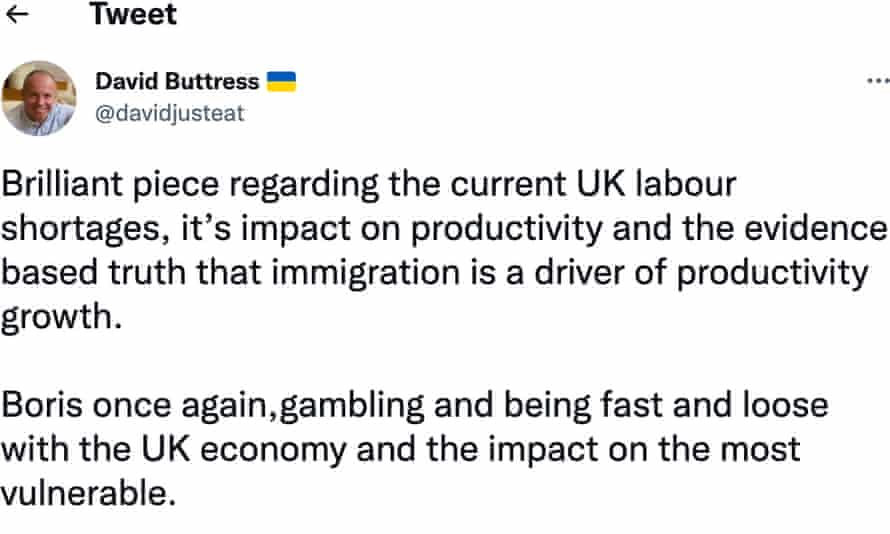890x534 pixels.
Task: Open David Buttress's profile picture
Action: (x=39, y=98)
